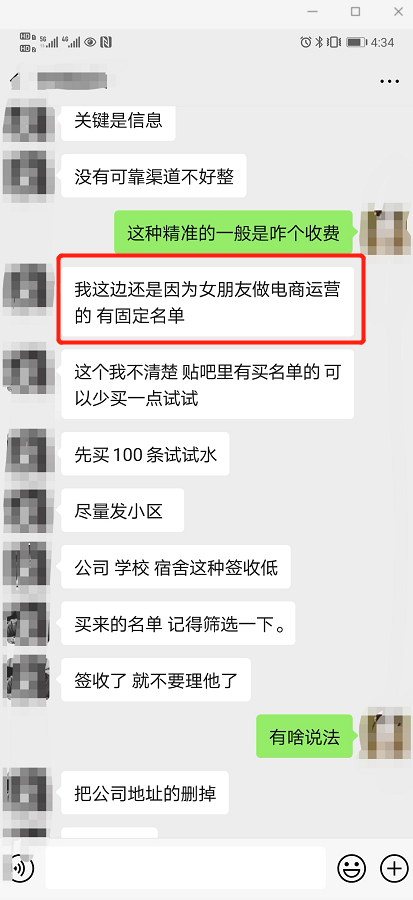Select message '尽量发小区'
Screen dimensions: 413x900
coord(123,510)
